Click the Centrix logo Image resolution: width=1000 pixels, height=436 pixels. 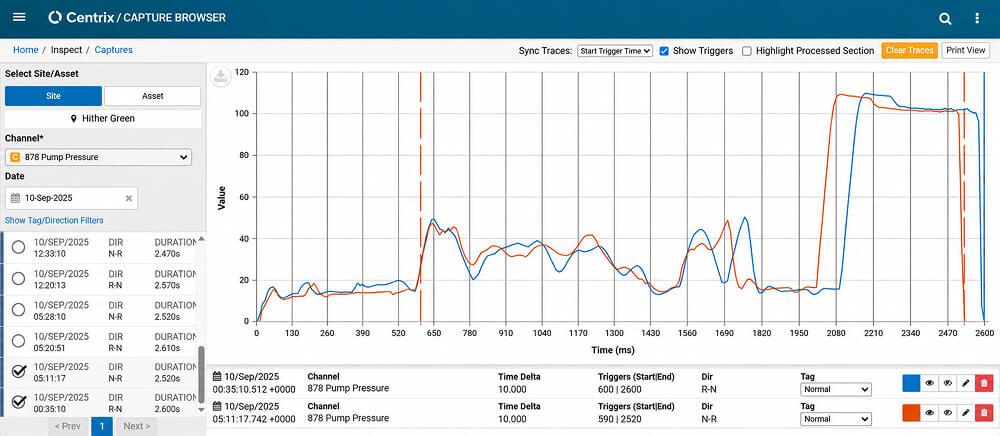(x=81, y=17)
